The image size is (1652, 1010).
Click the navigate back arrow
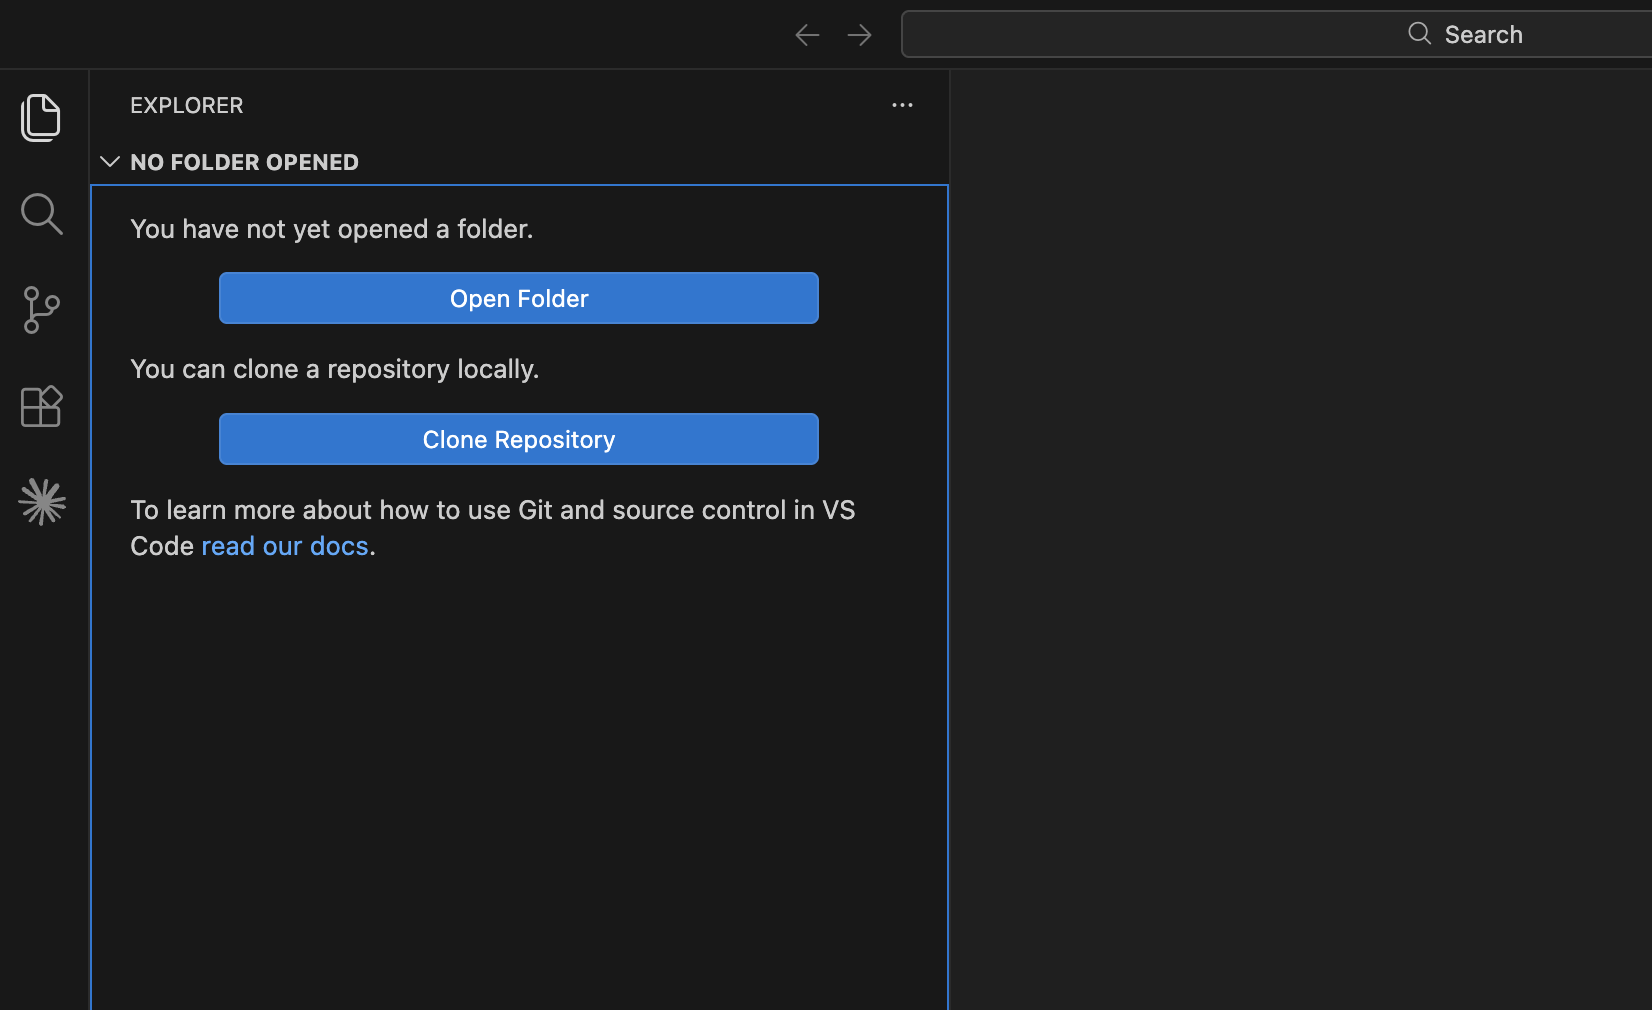(806, 34)
